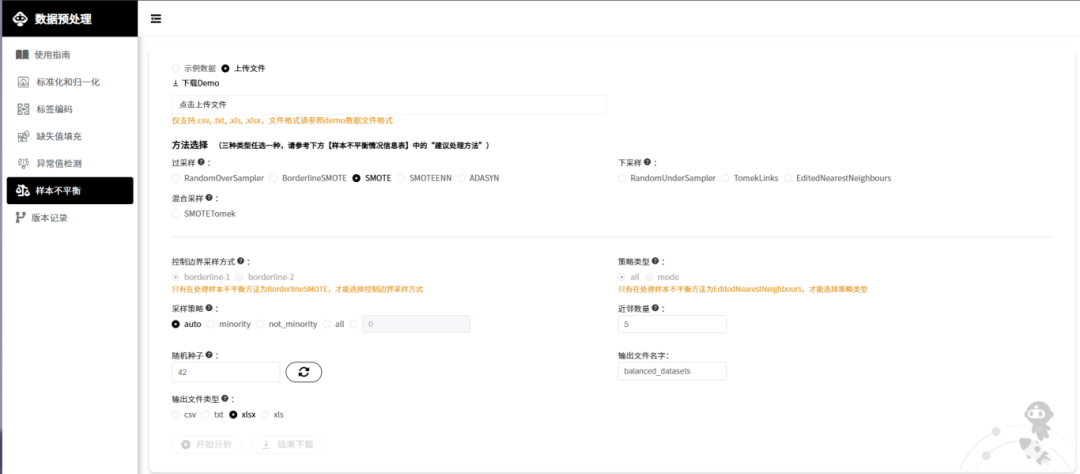
Task: Set output file type to csv
Action: [x=176, y=414]
